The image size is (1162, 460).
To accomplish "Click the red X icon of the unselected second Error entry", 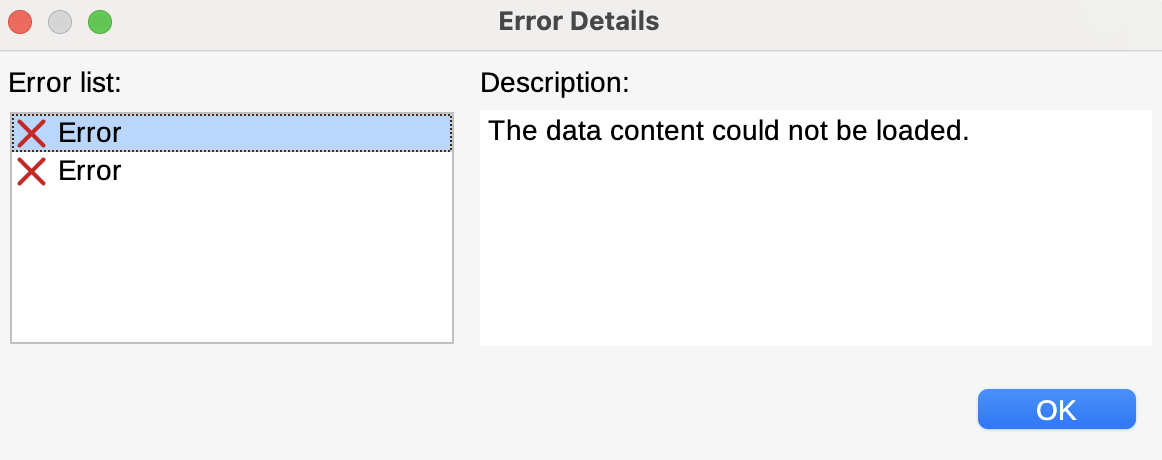I will click(x=31, y=171).
